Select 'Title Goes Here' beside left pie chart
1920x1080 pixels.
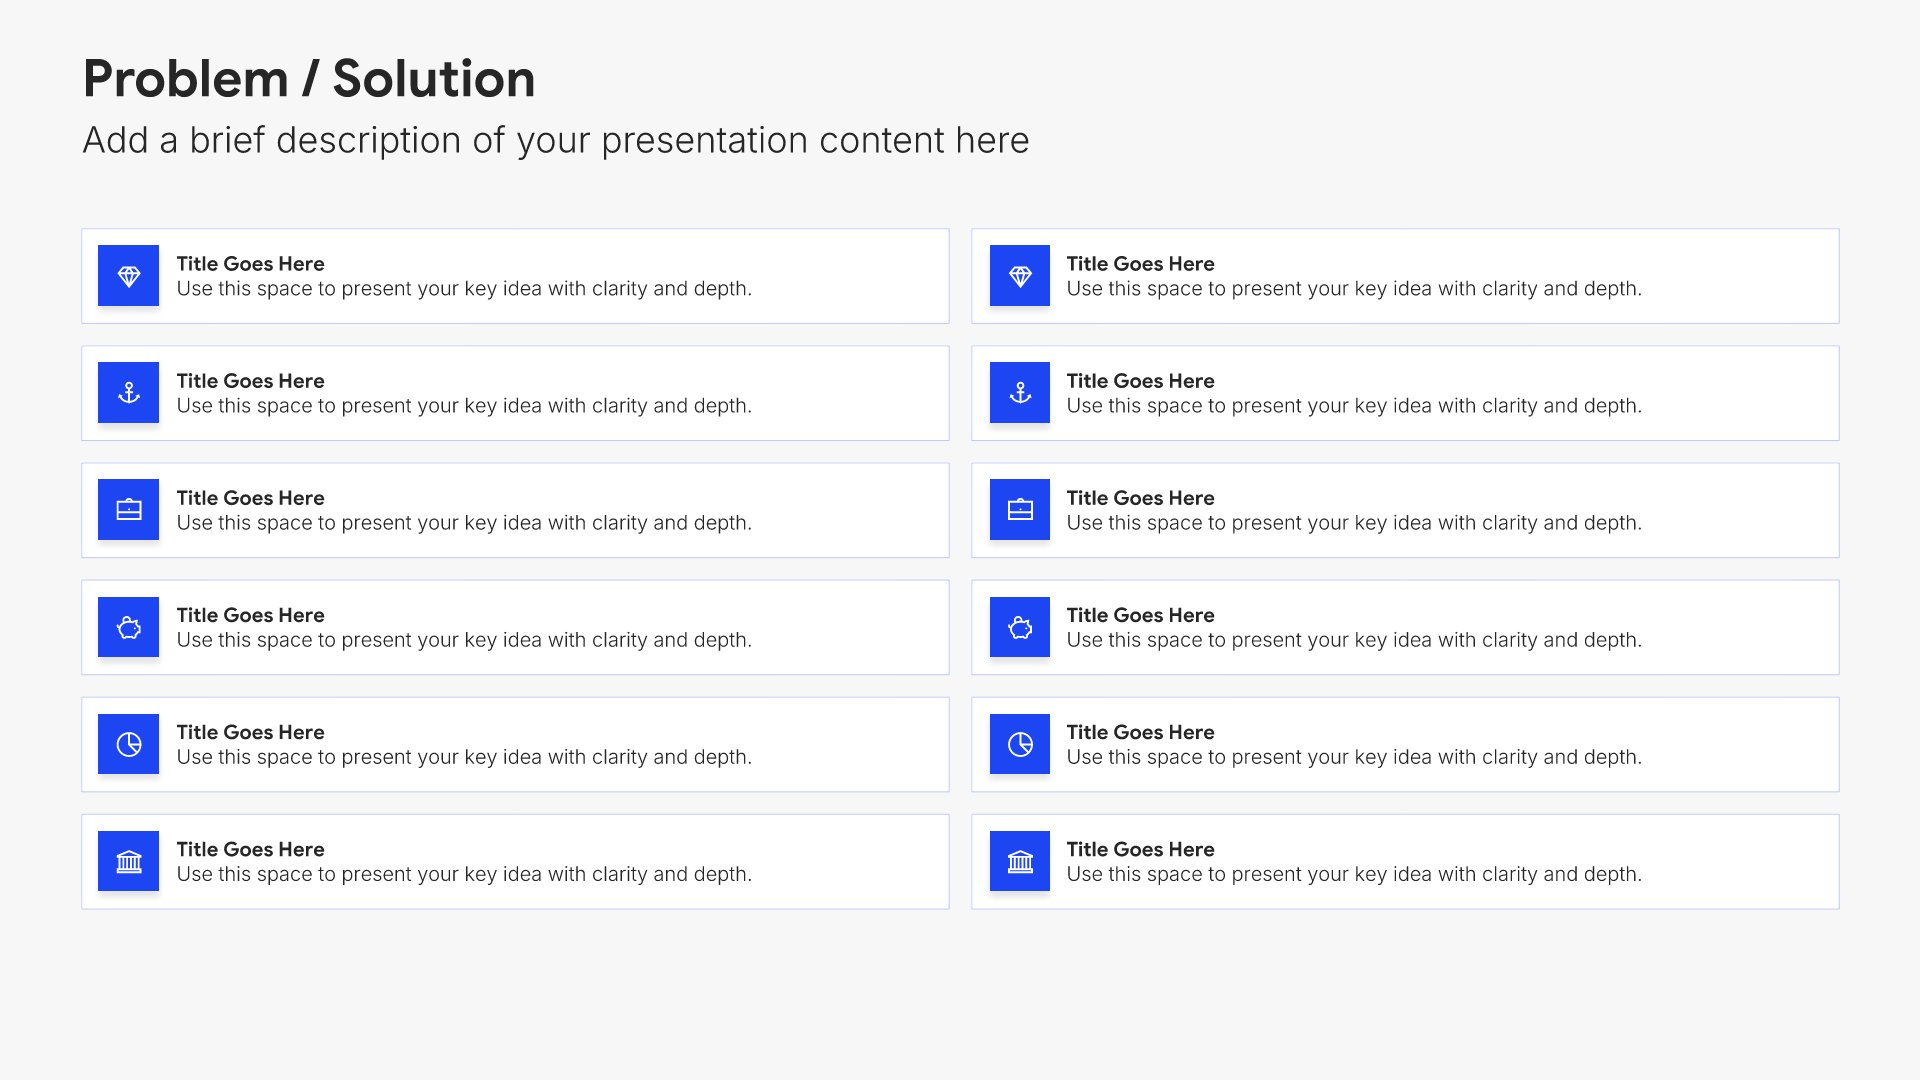pos(250,732)
